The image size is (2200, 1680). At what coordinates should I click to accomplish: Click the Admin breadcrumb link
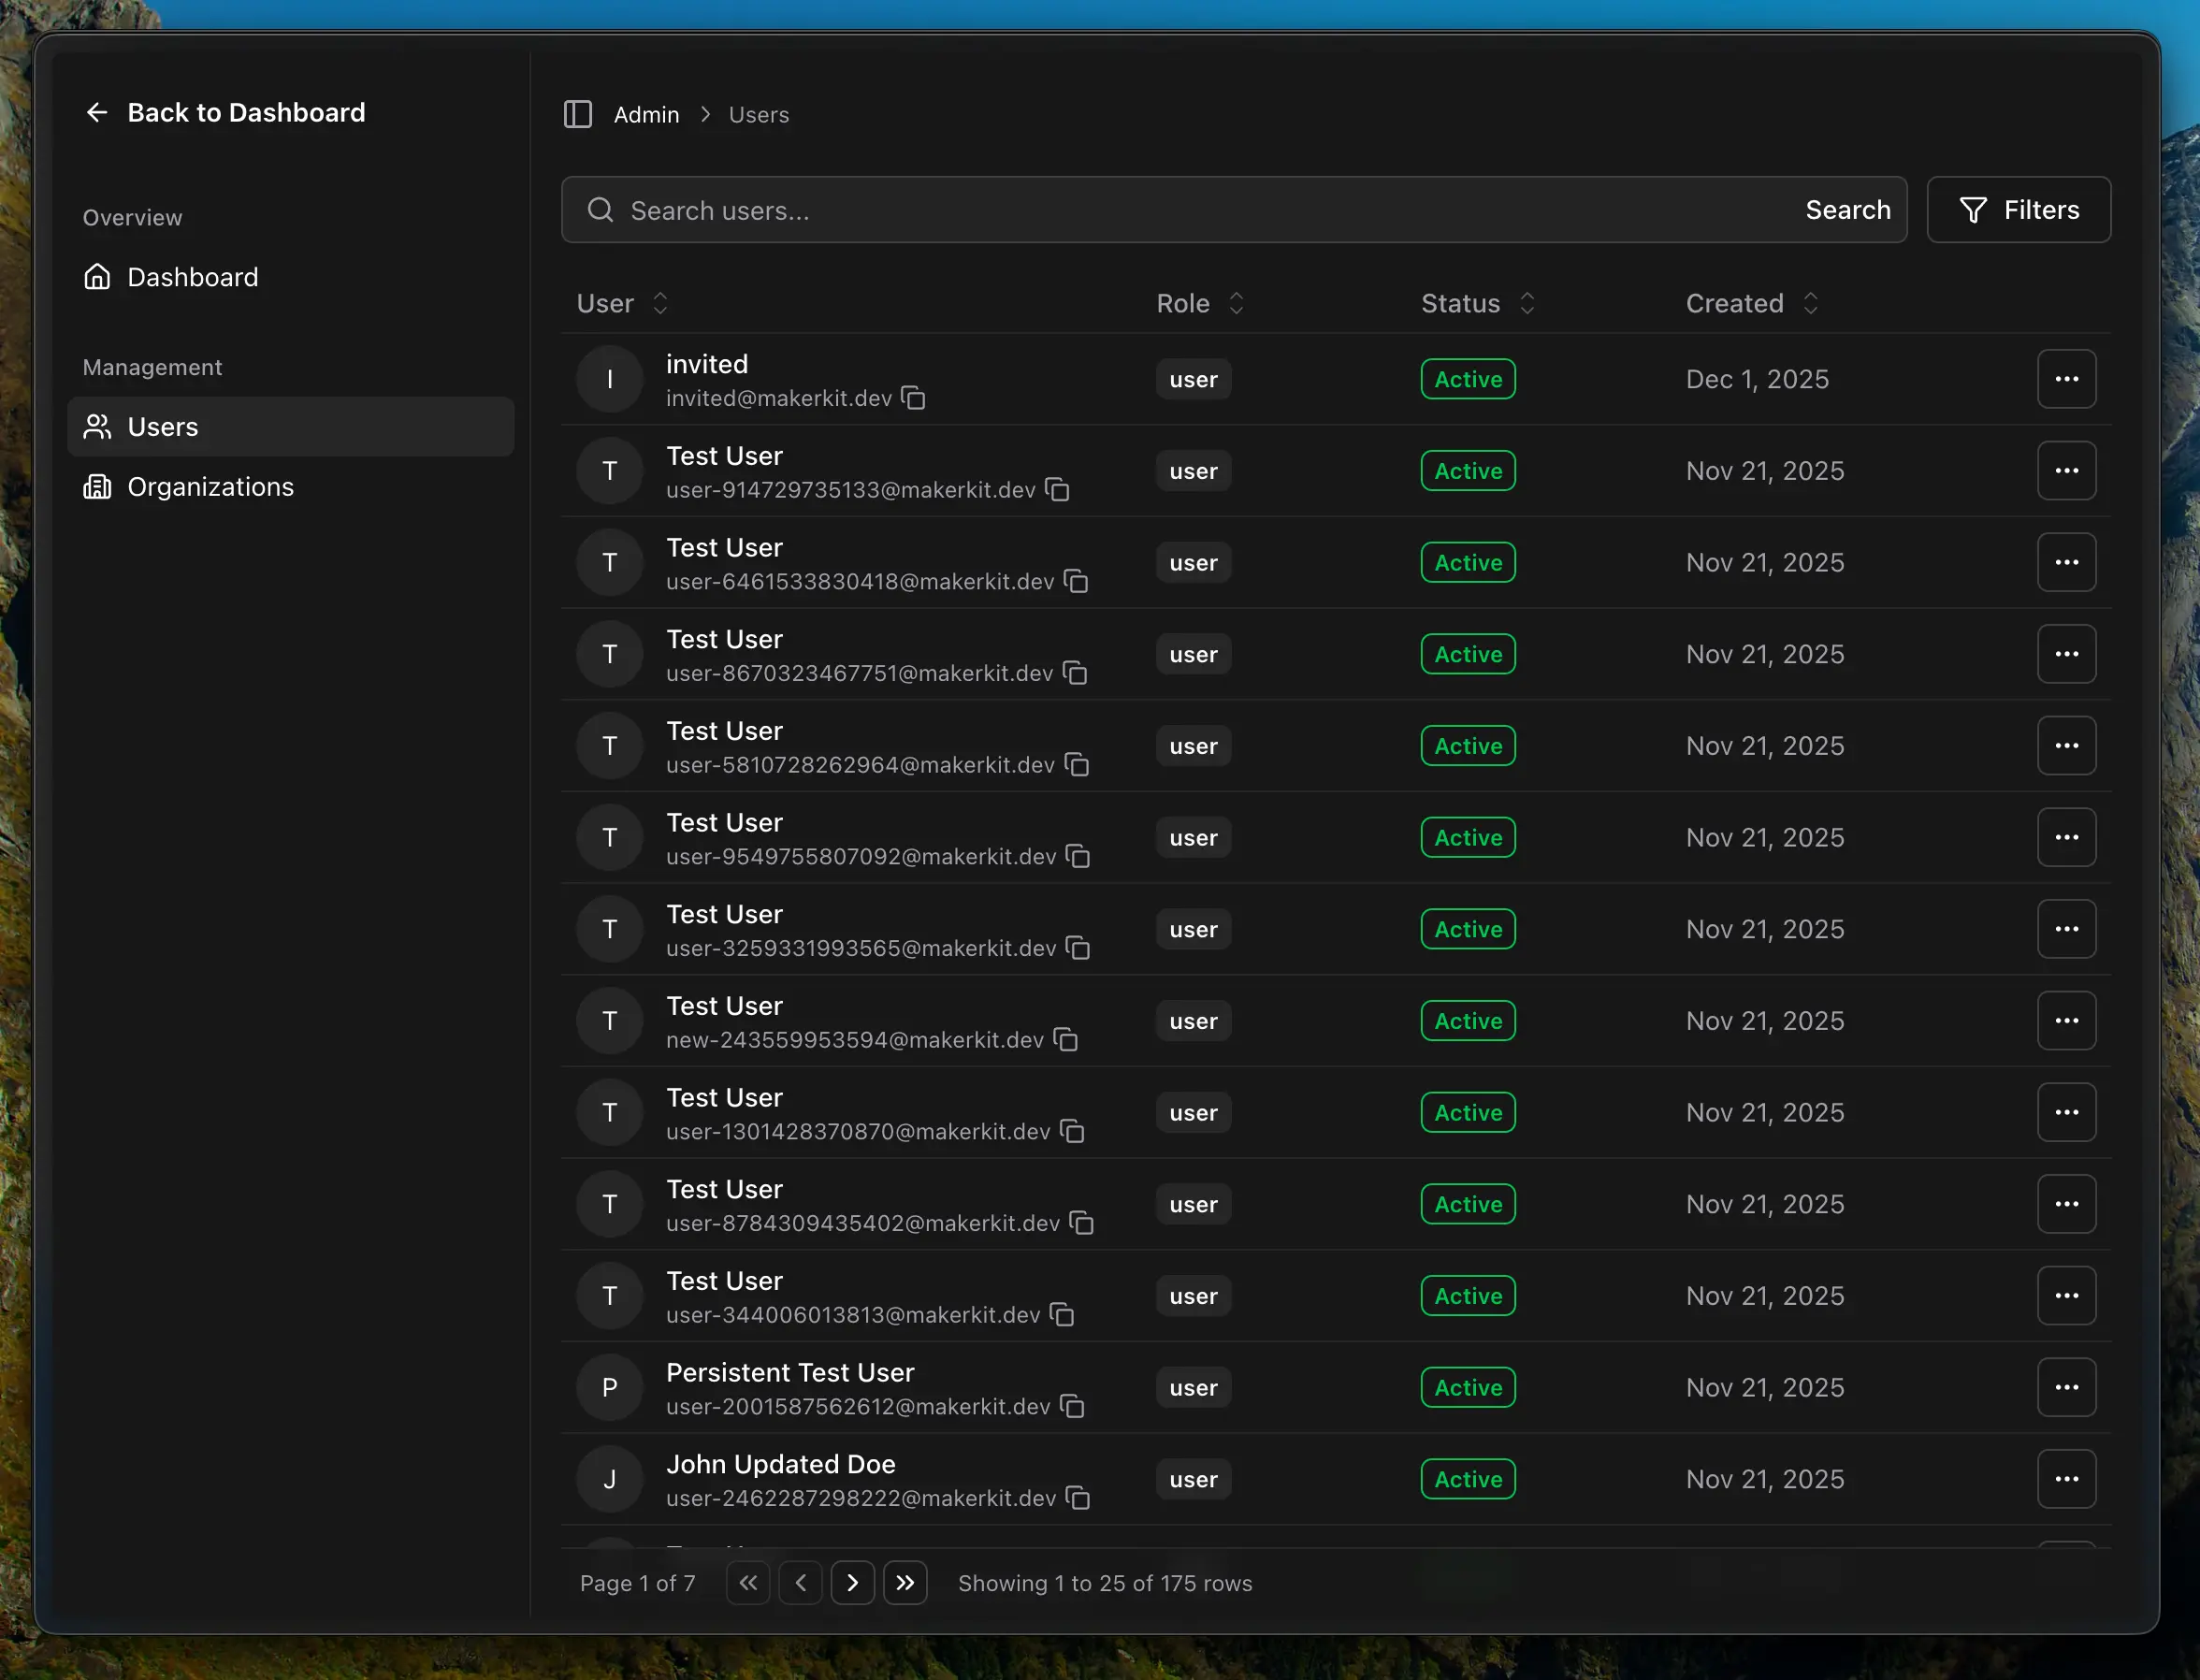pyautogui.click(x=646, y=115)
